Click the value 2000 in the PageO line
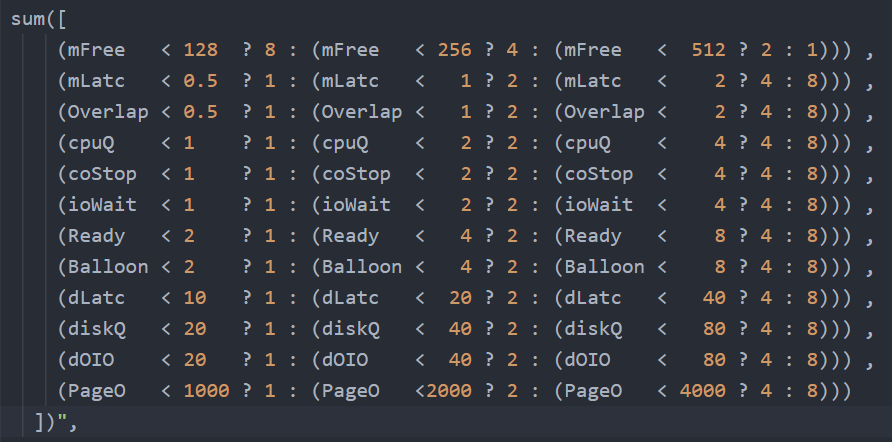The height and width of the screenshot is (442, 892). [449, 391]
